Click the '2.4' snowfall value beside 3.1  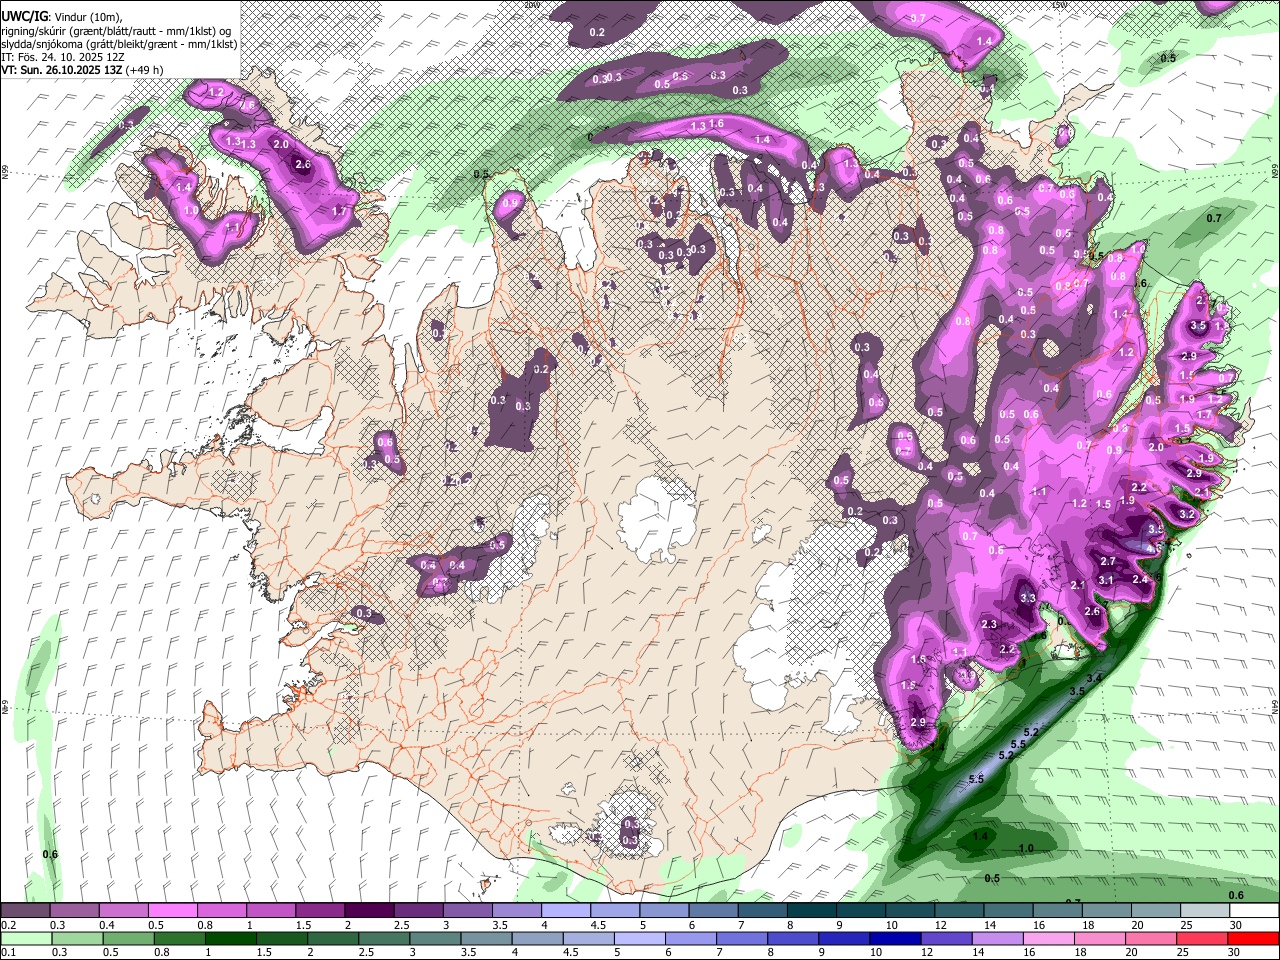click(x=1139, y=579)
